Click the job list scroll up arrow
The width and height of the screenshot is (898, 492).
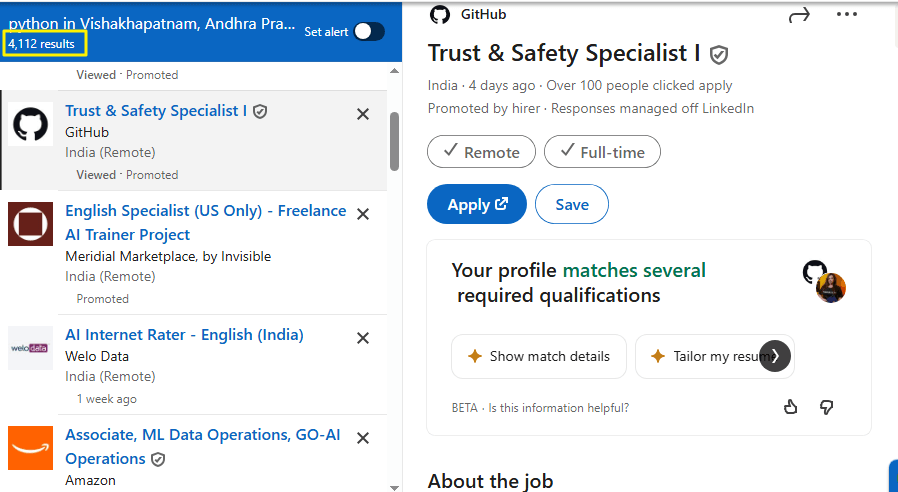click(x=394, y=71)
